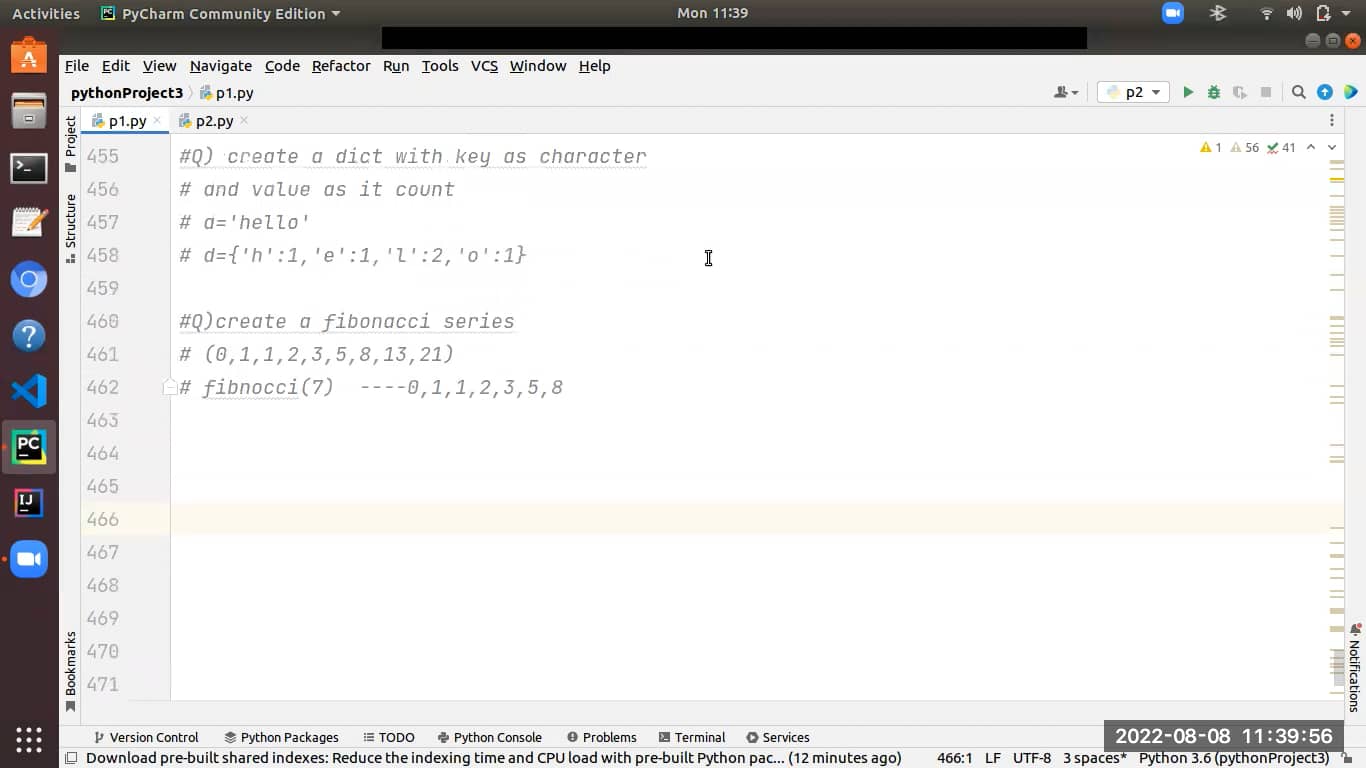The image size is (1366, 768).
Task: Open the Python 3.6 interpreter selector
Action: tap(1234, 758)
